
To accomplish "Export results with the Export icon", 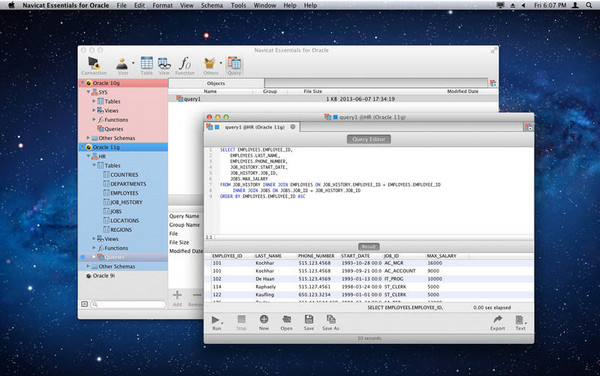I will (497, 322).
